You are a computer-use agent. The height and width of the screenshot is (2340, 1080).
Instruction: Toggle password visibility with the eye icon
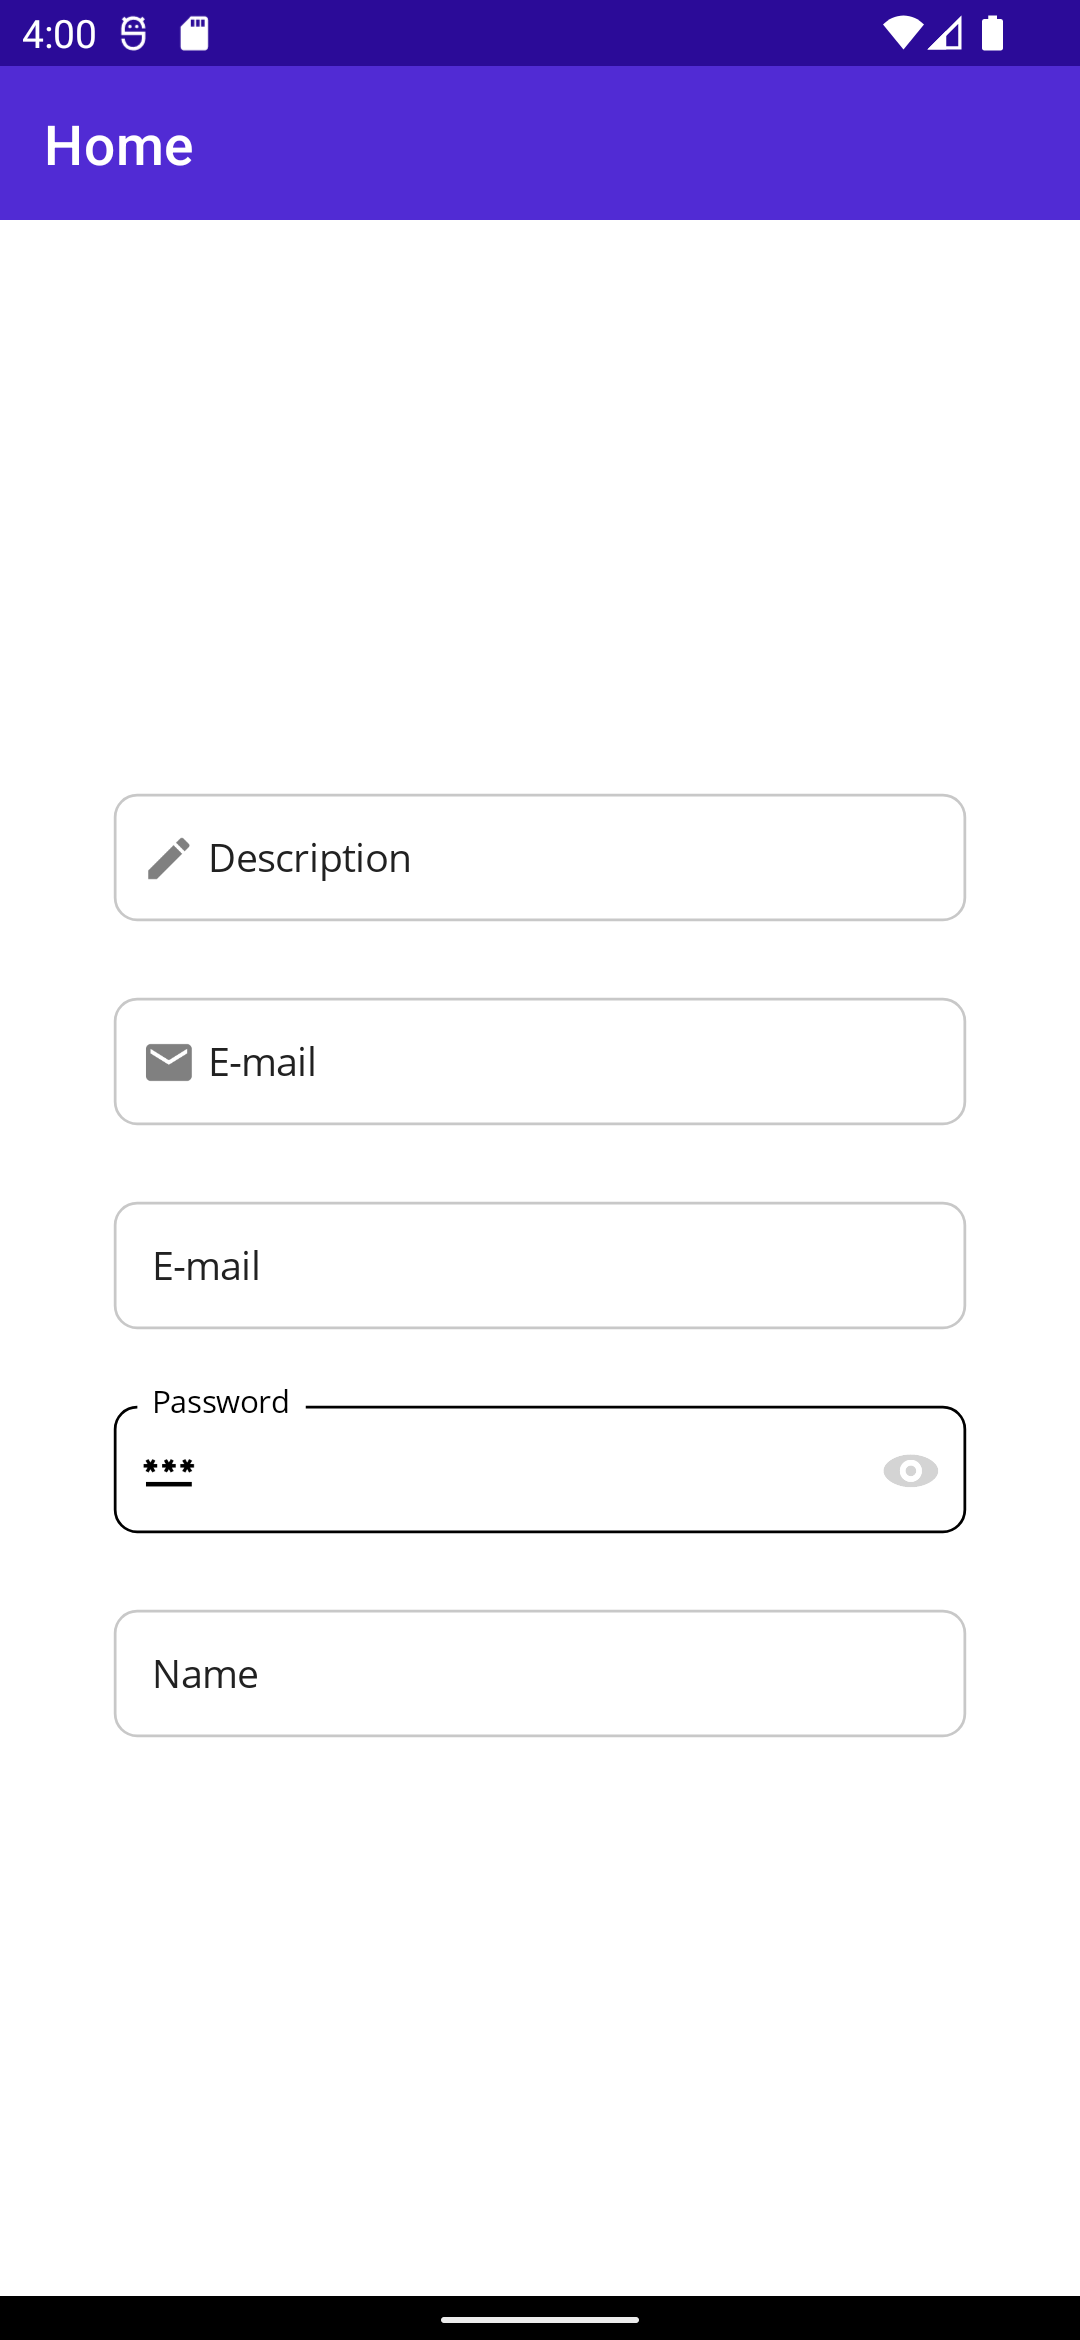(x=911, y=1470)
